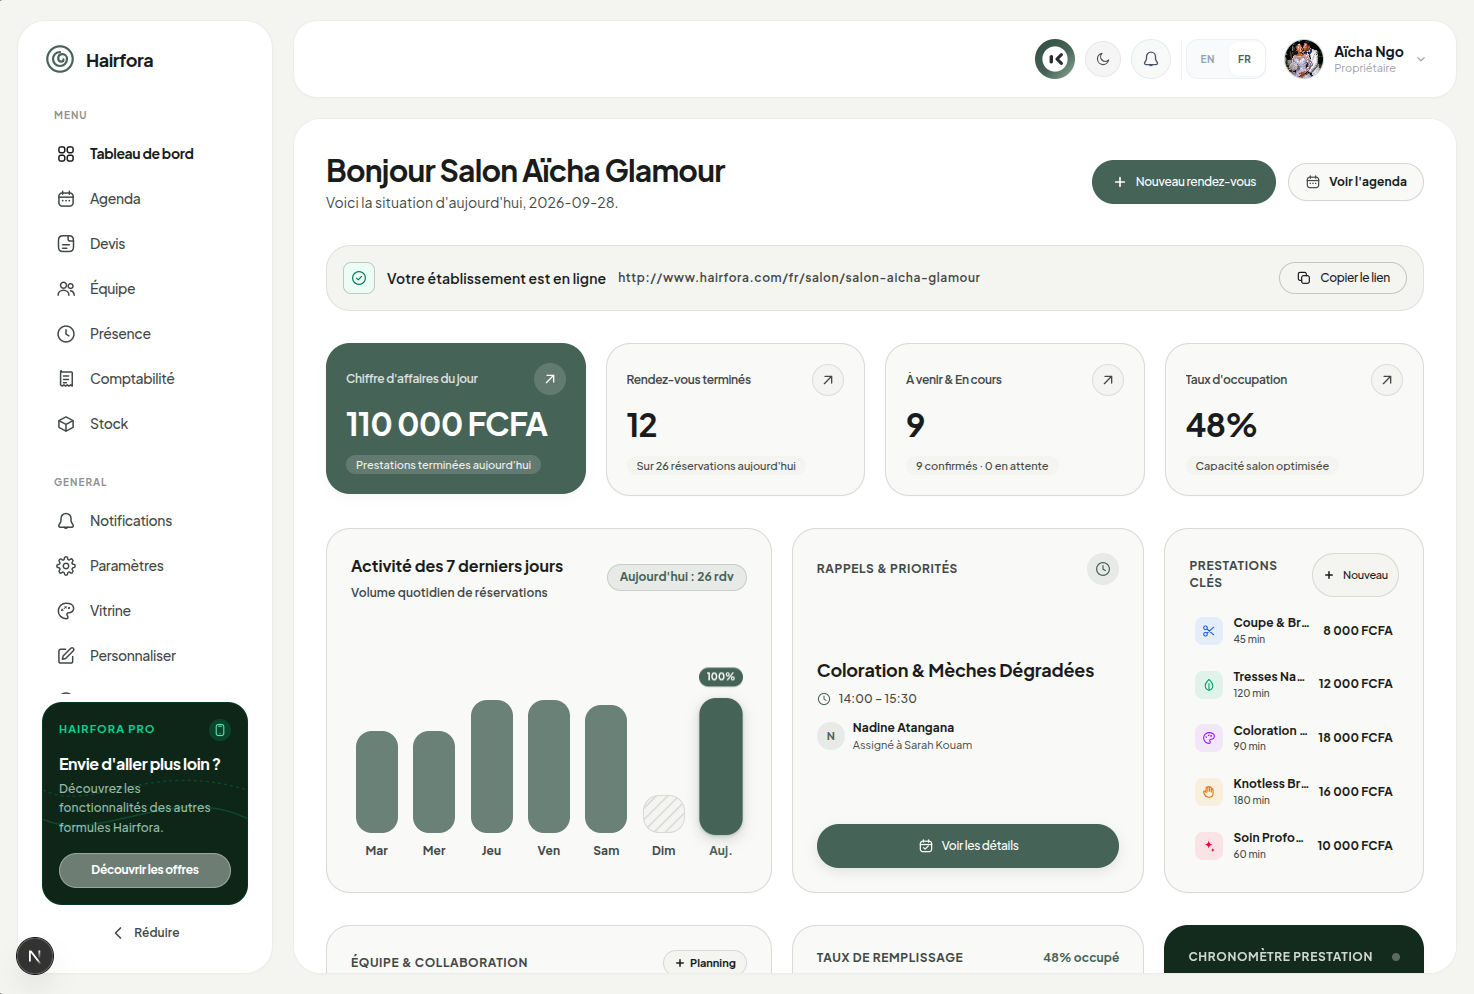Copy the salon link with Copier le lien
Image resolution: width=1474 pixels, height=994 pixels.
(1343, 278)
